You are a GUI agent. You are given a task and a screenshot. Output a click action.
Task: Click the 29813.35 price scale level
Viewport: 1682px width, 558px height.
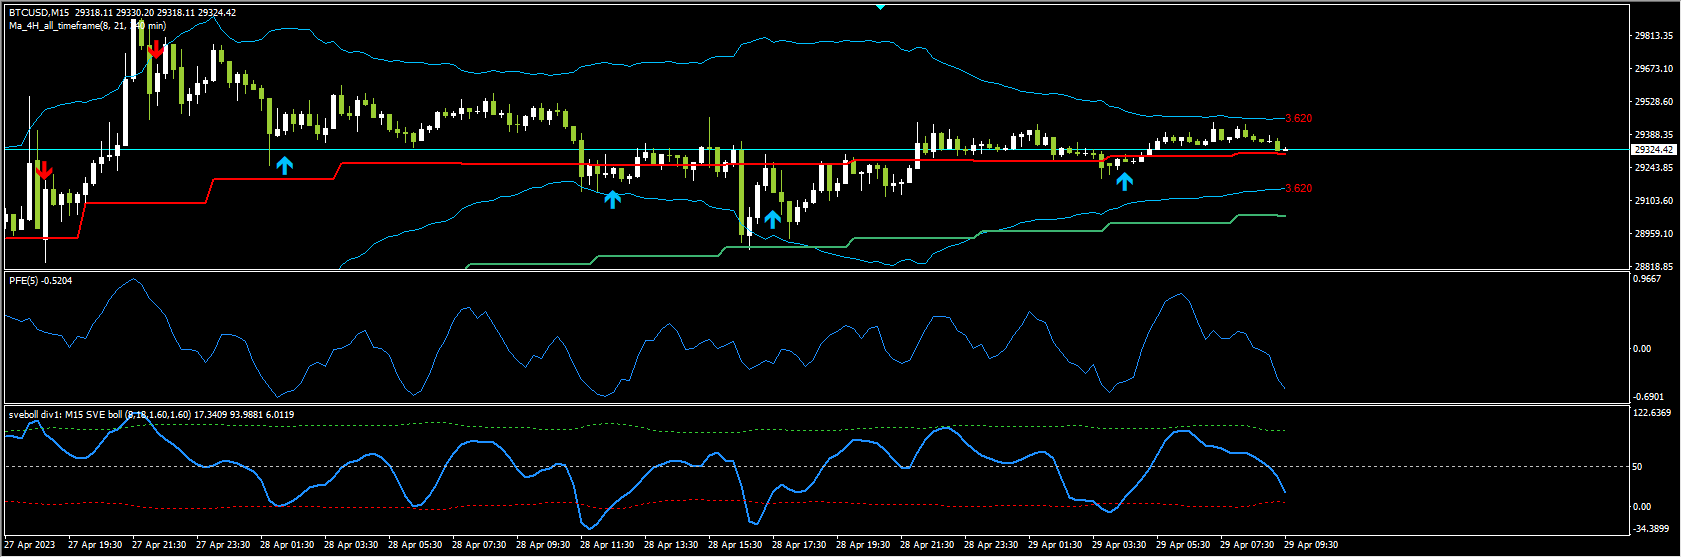(1654, 36)
